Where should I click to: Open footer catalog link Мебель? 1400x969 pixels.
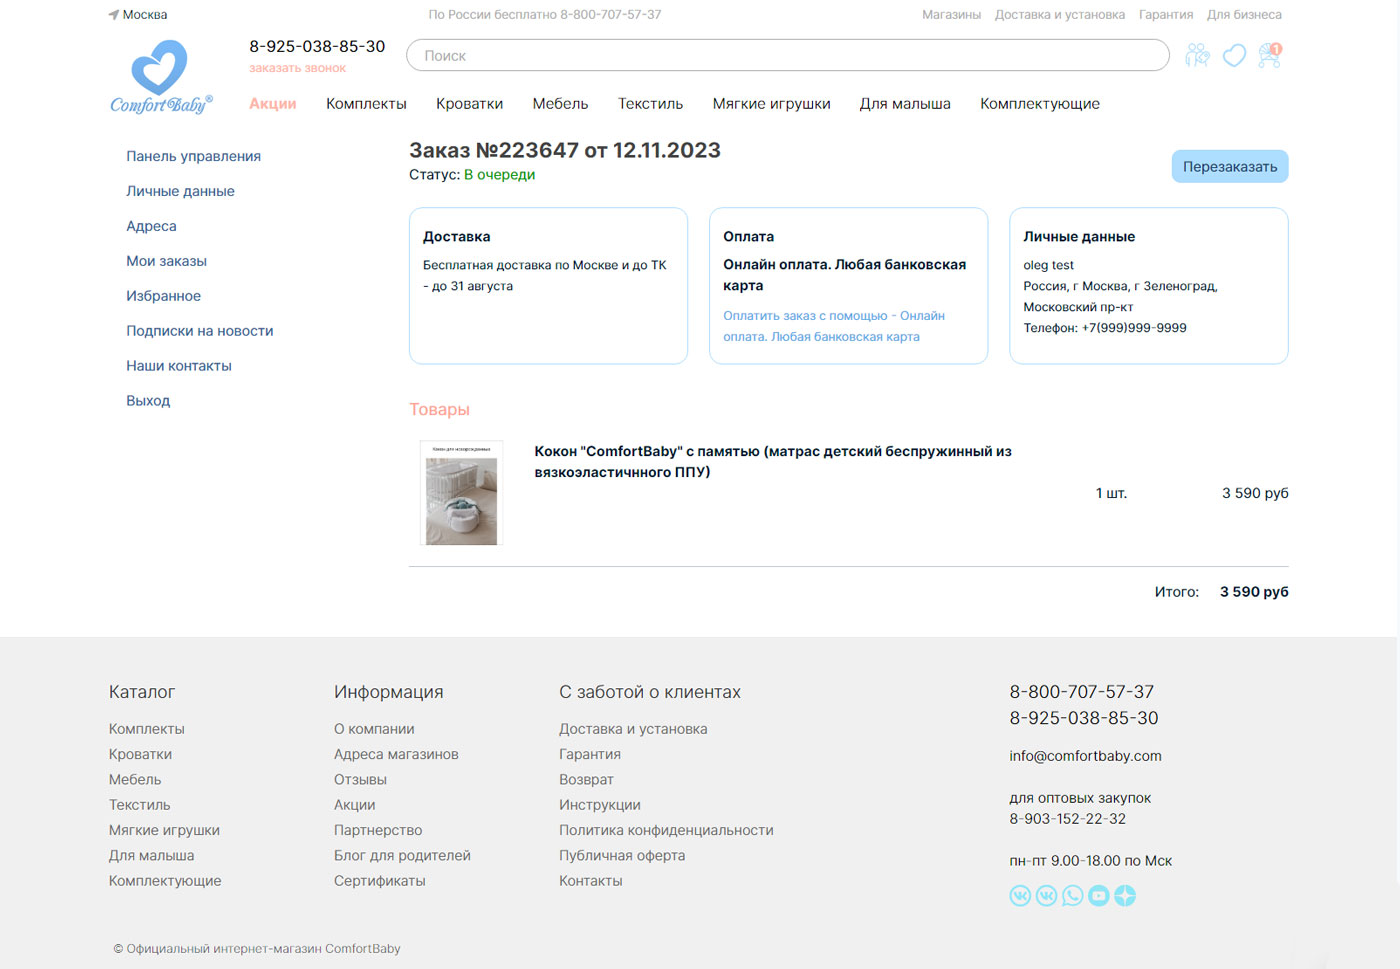[135, 779]
